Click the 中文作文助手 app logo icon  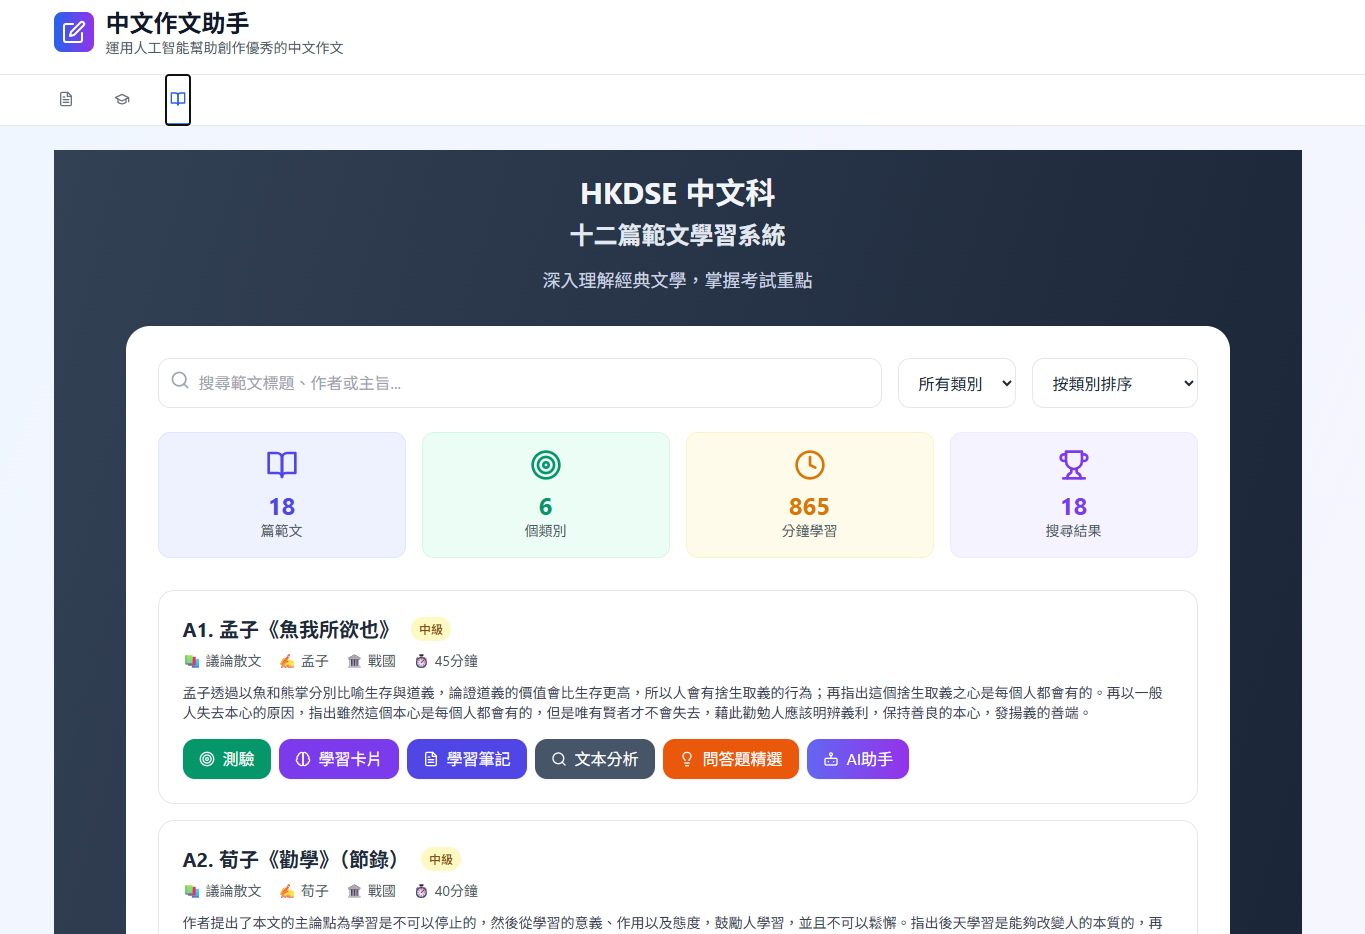74,32
